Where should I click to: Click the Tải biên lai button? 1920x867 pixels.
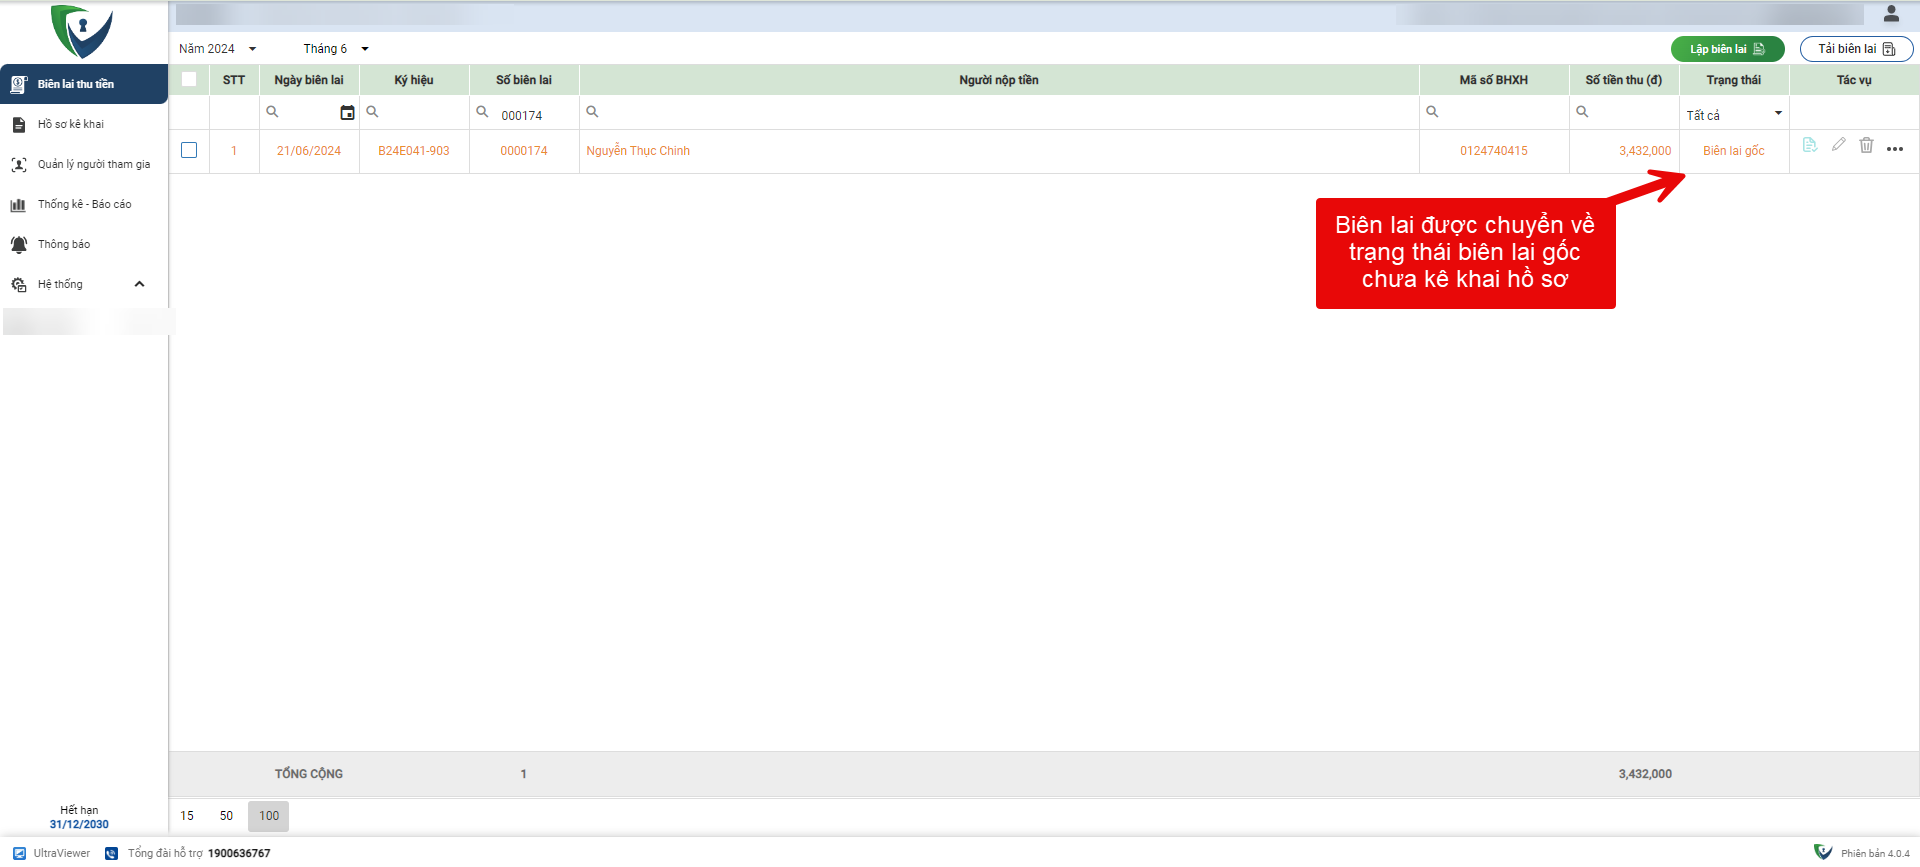[1856, 49]
